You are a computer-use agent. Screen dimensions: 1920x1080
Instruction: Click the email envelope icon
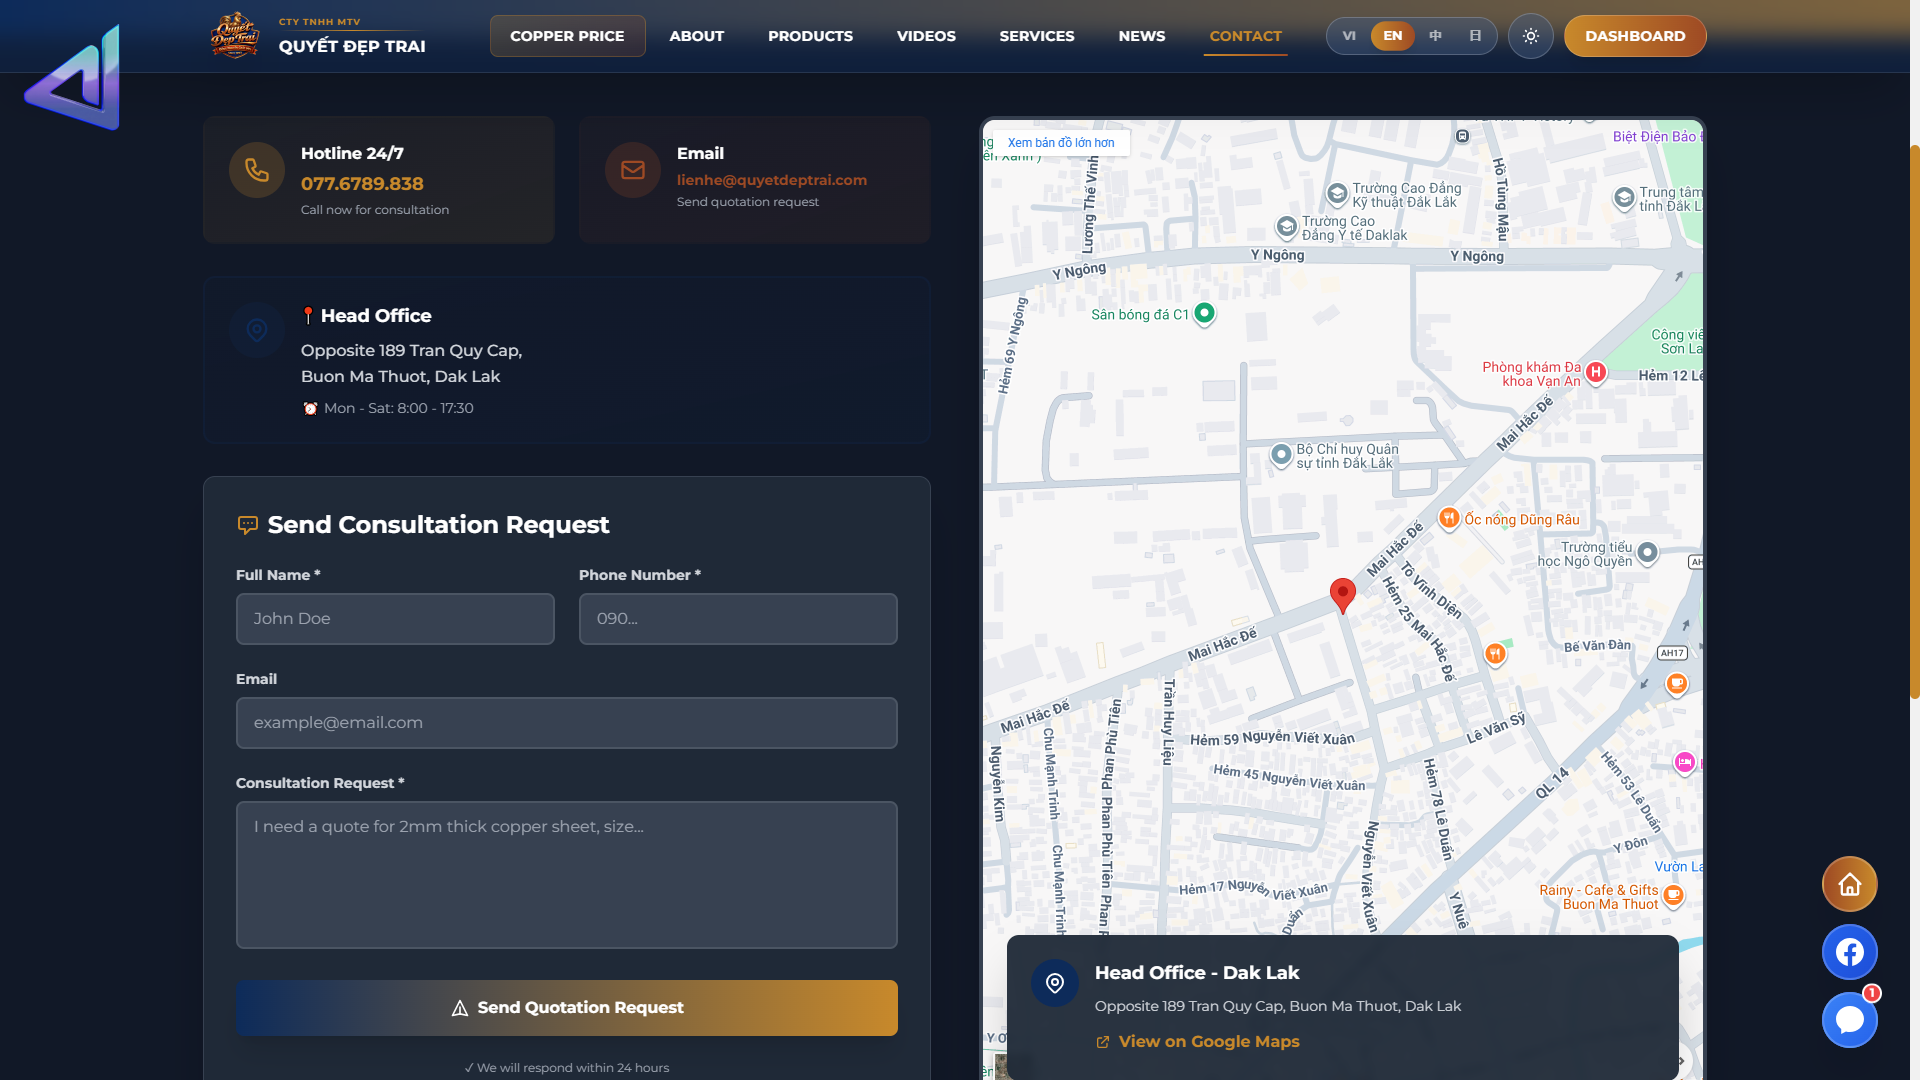click(632, 170)
